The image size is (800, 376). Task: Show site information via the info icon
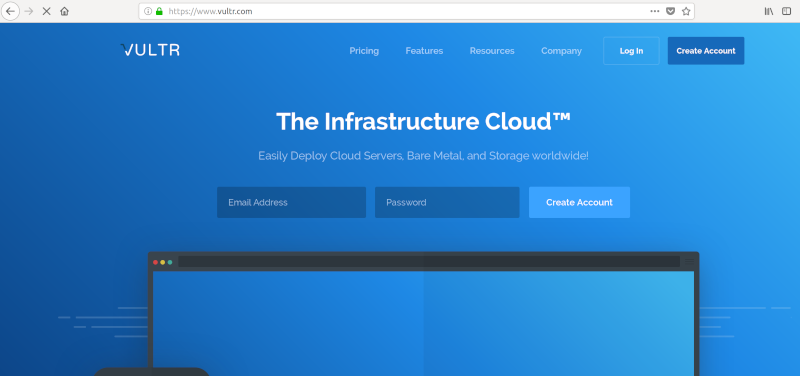click(x=148, y=11)
